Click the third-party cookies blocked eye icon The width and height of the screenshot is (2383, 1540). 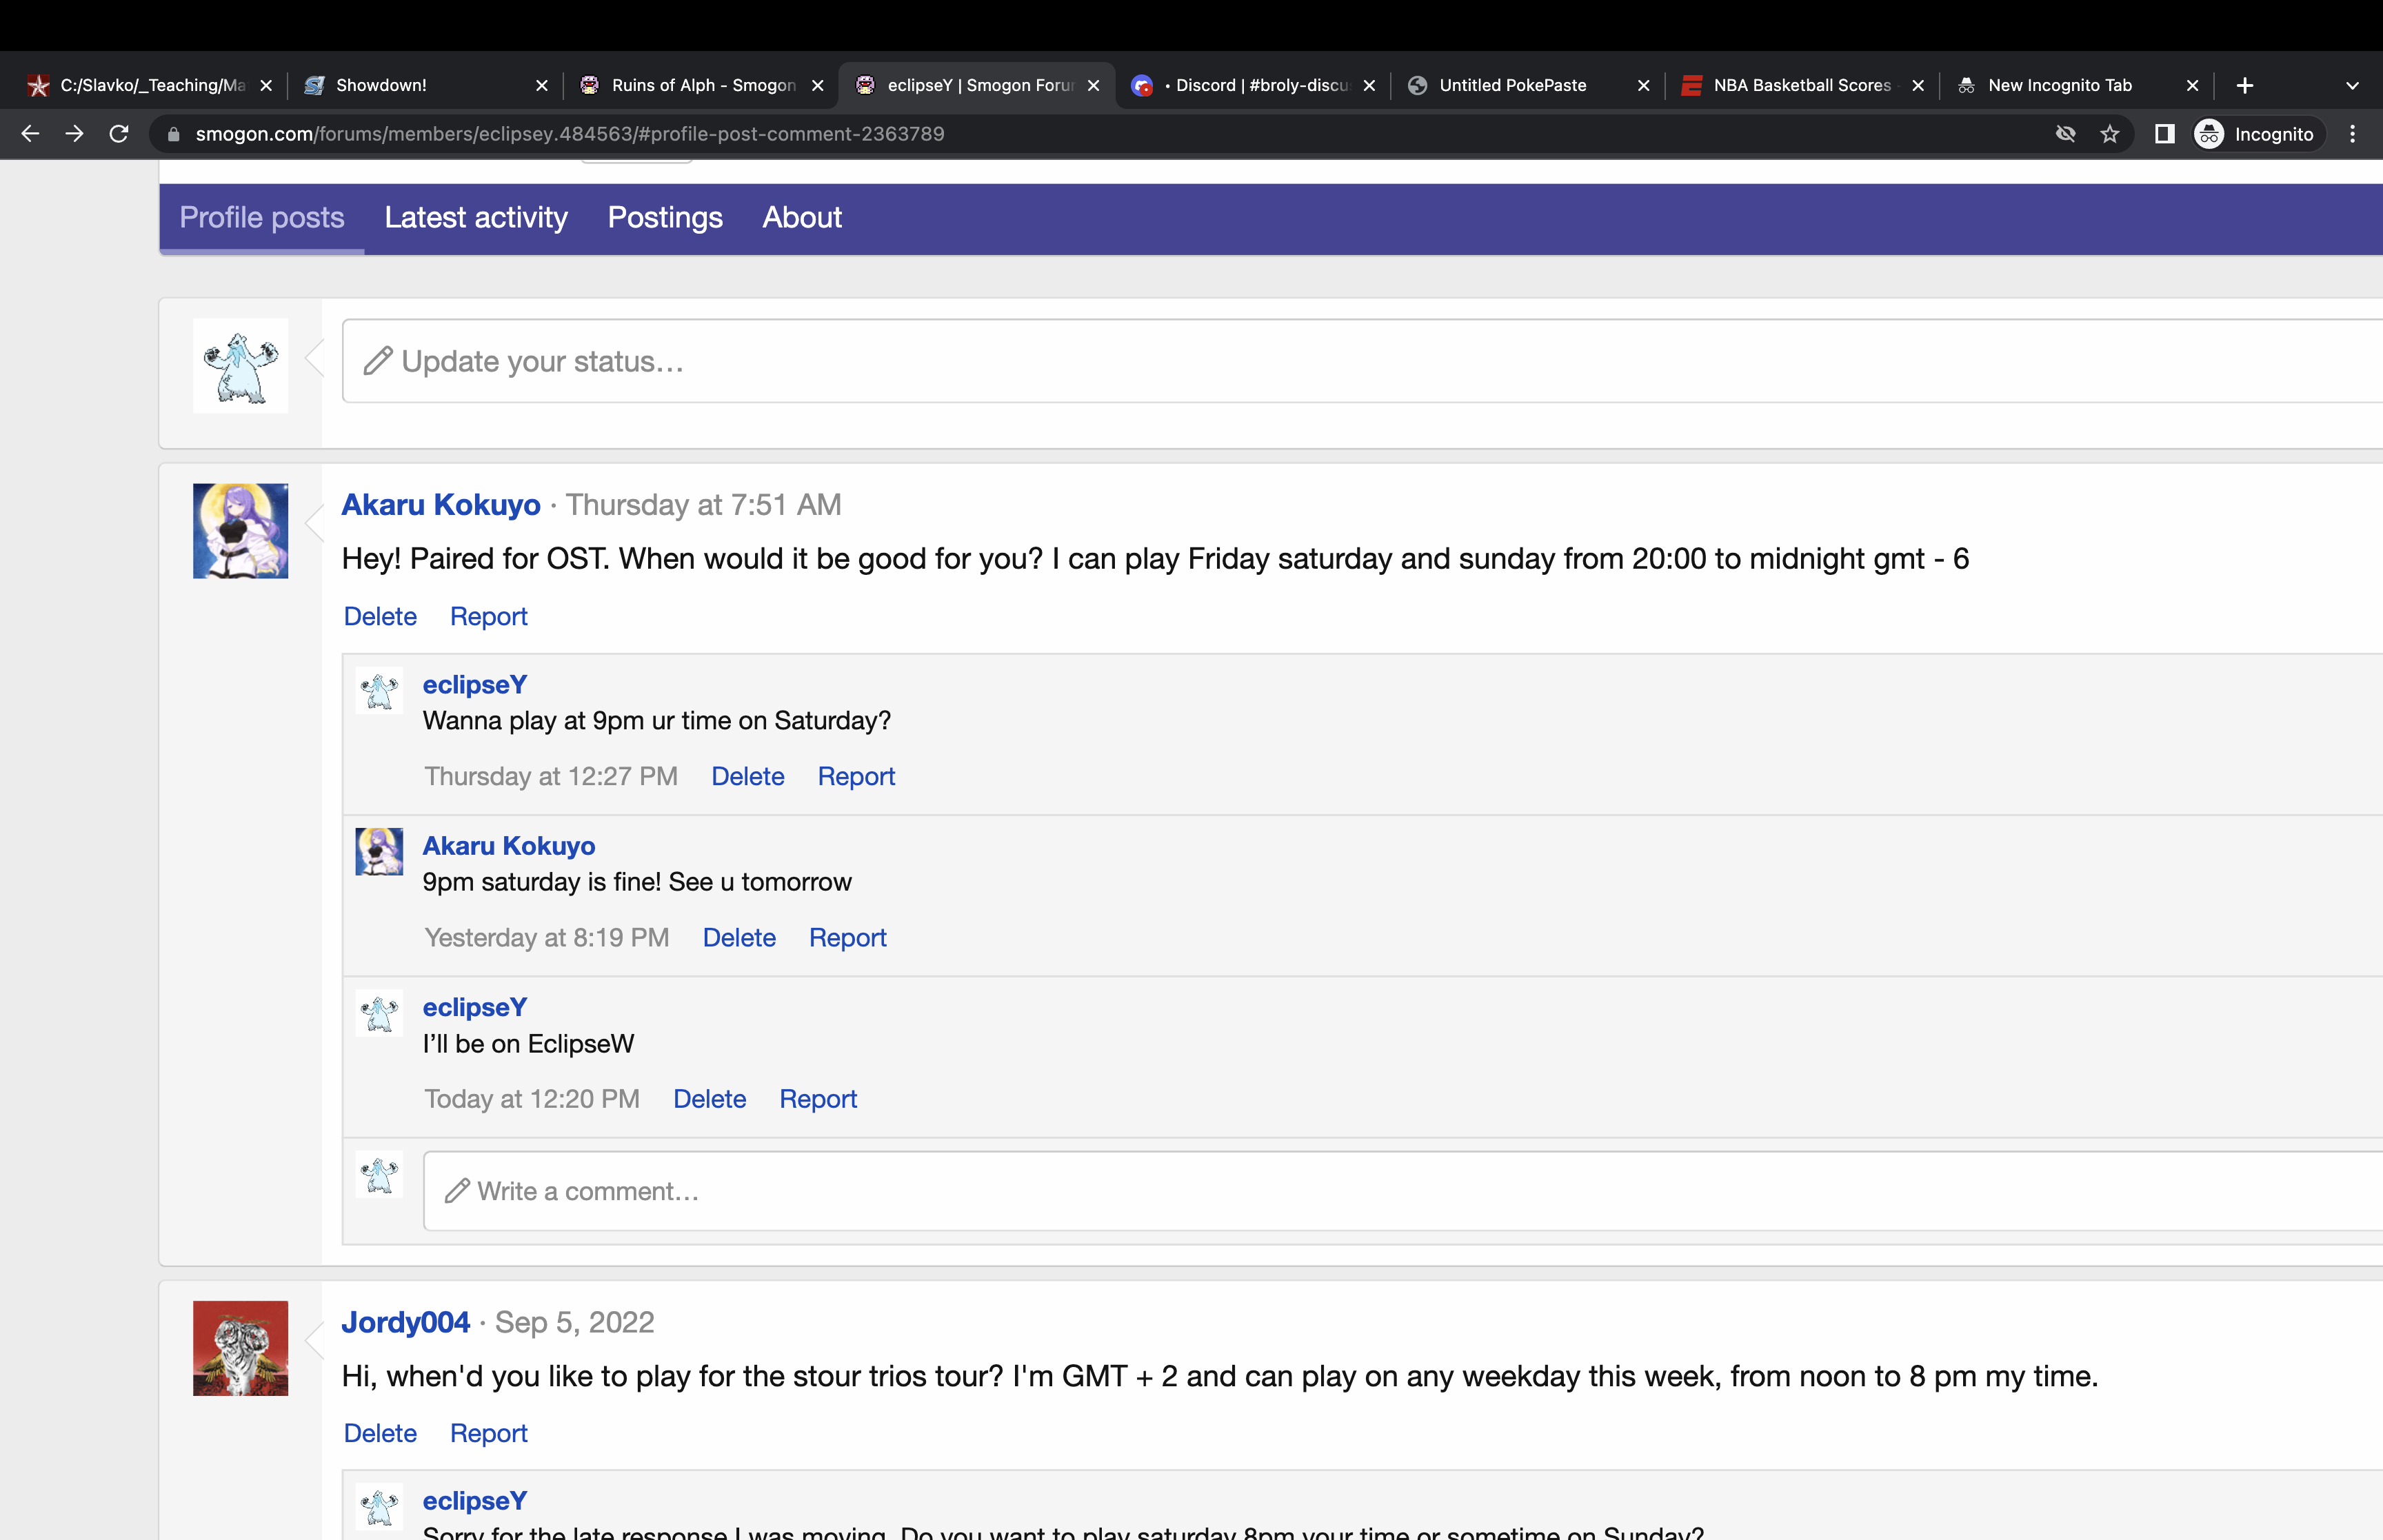click(x=2065, y=134)
